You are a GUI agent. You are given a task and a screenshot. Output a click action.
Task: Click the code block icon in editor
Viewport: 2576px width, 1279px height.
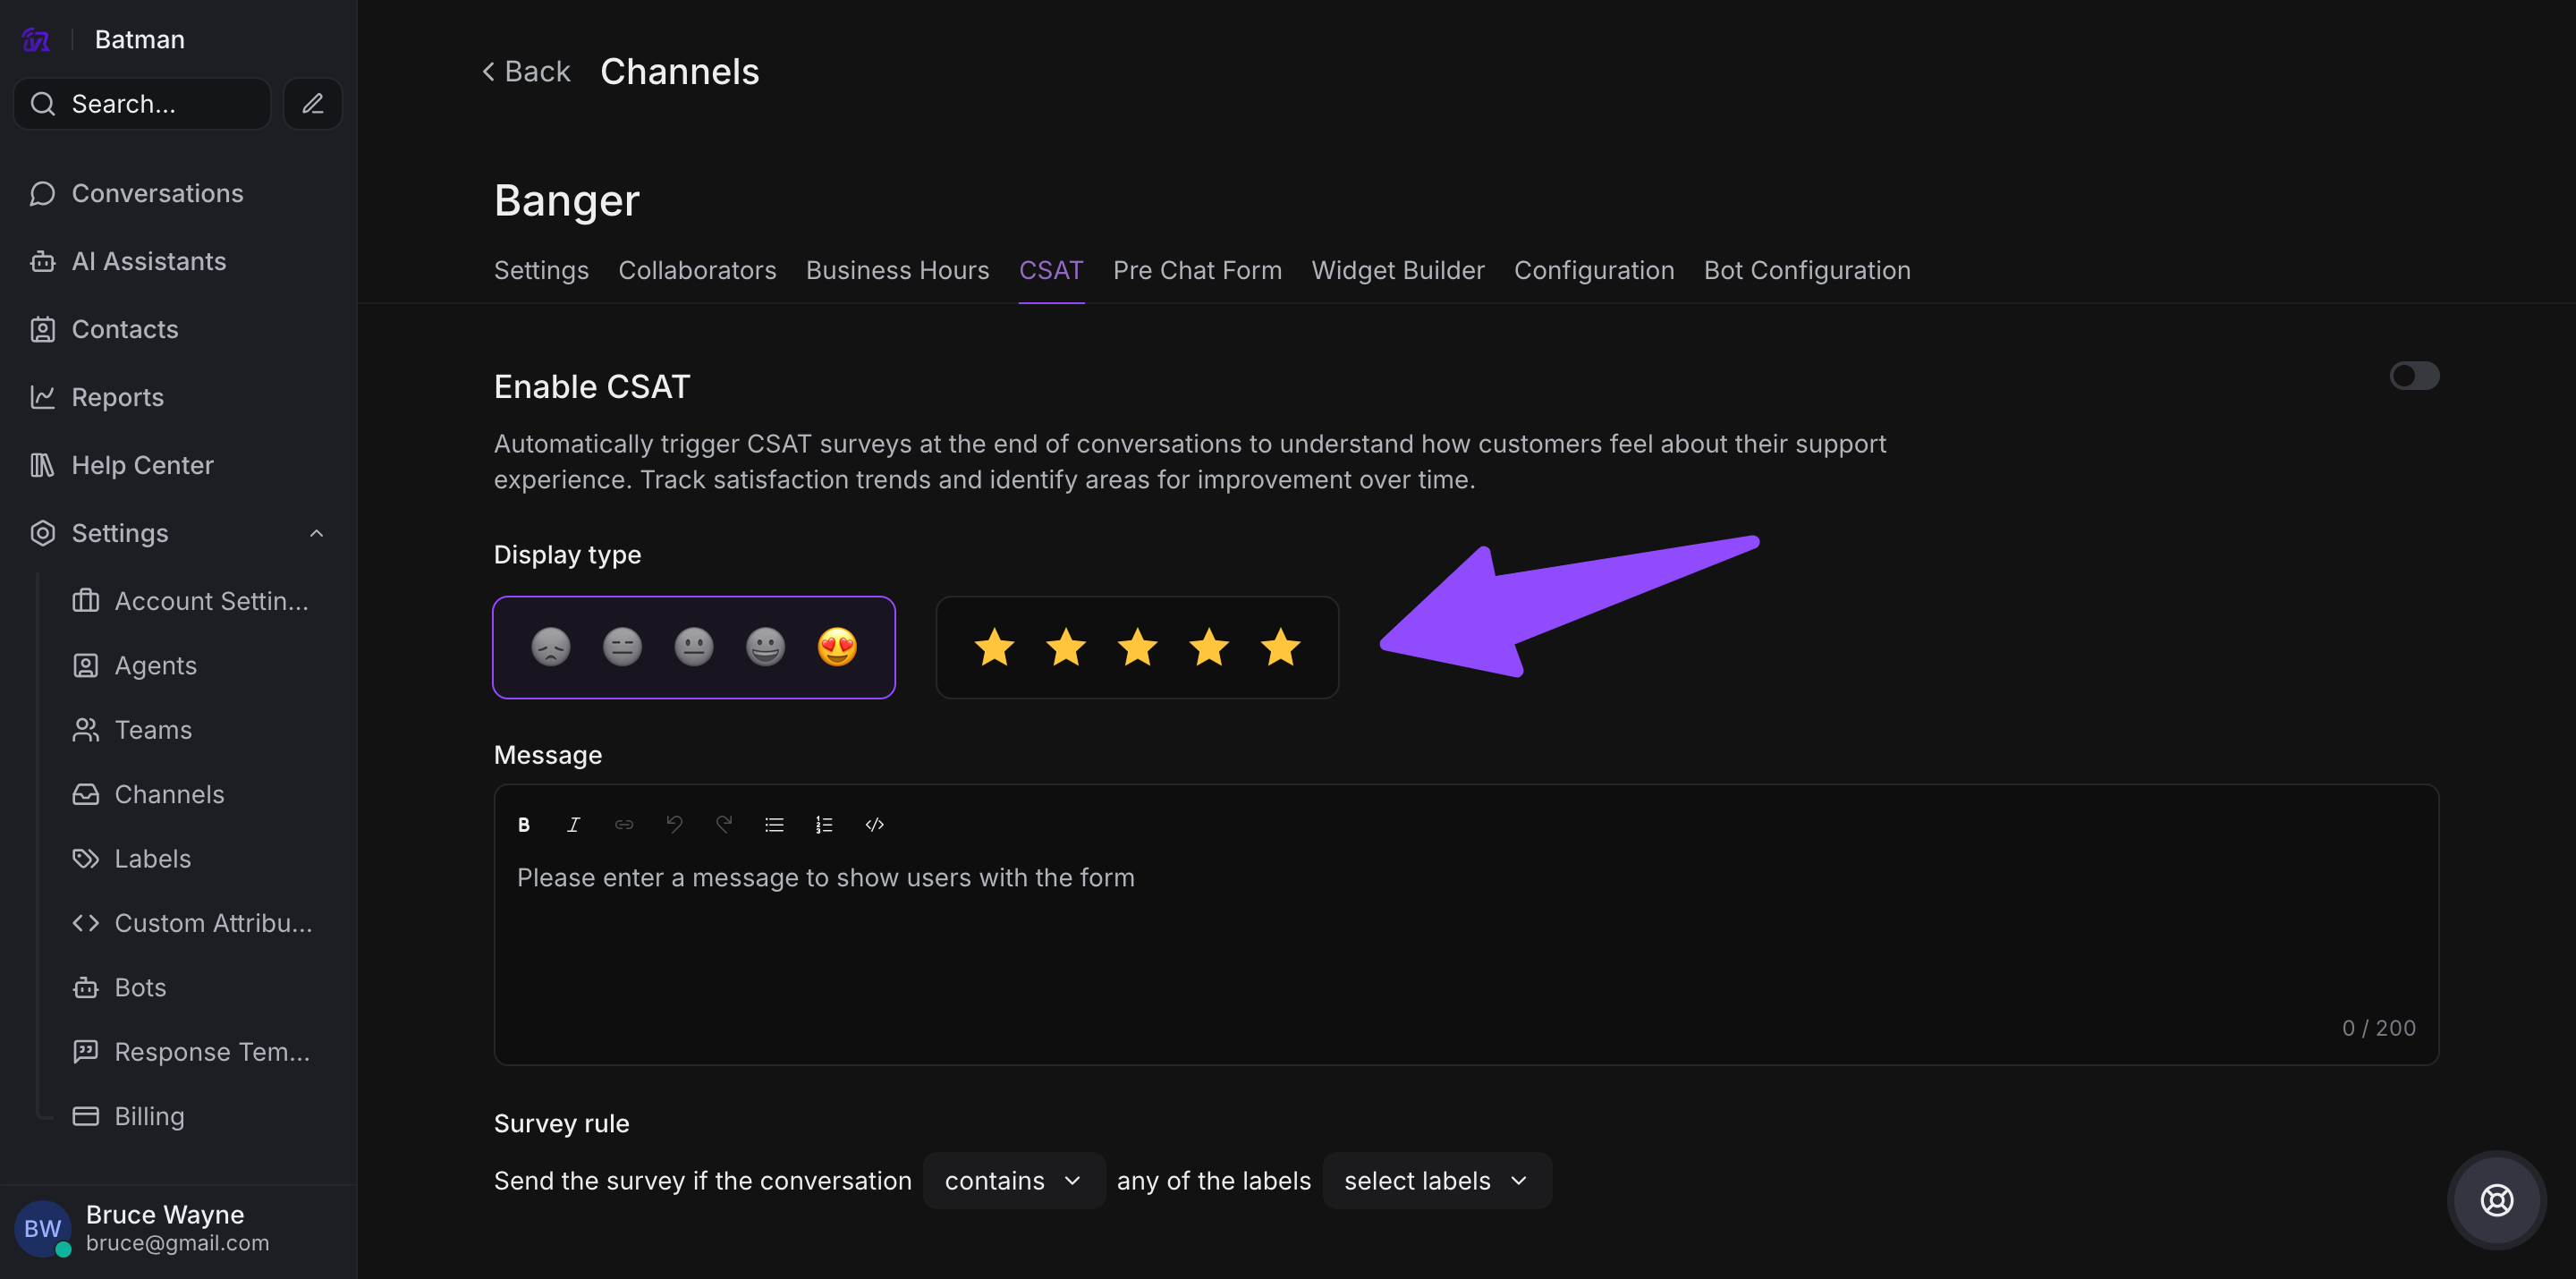874,825
